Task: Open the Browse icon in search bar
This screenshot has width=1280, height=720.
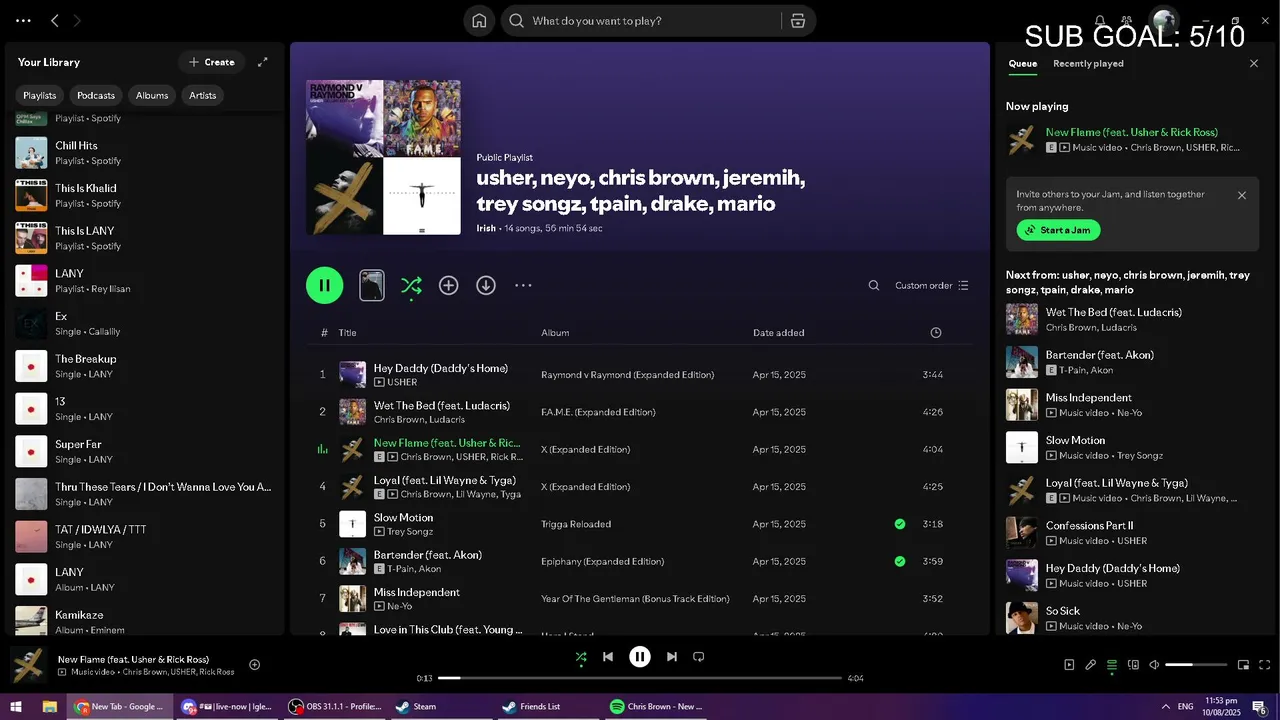Action: (x=798, y=21)
